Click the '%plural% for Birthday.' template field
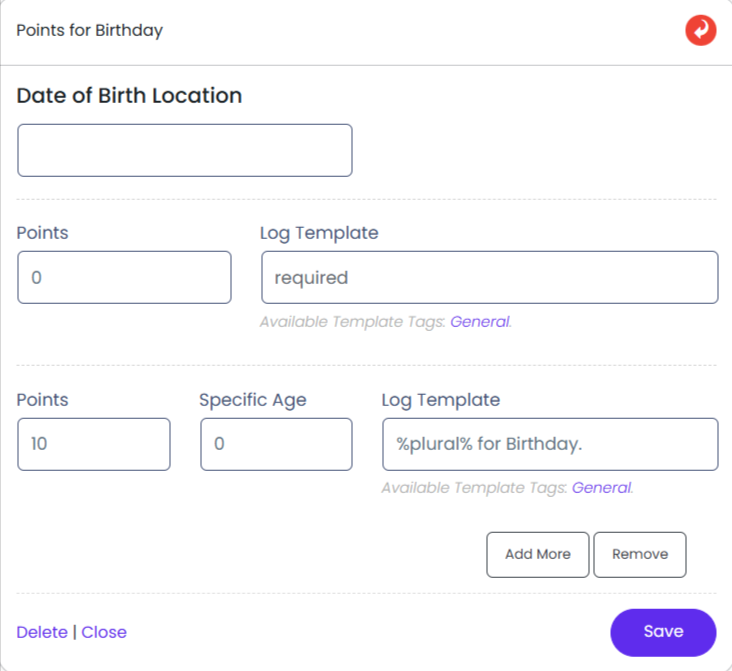This screenshot has height=671, width=732. pyautogui.click(x=550, y=444)
